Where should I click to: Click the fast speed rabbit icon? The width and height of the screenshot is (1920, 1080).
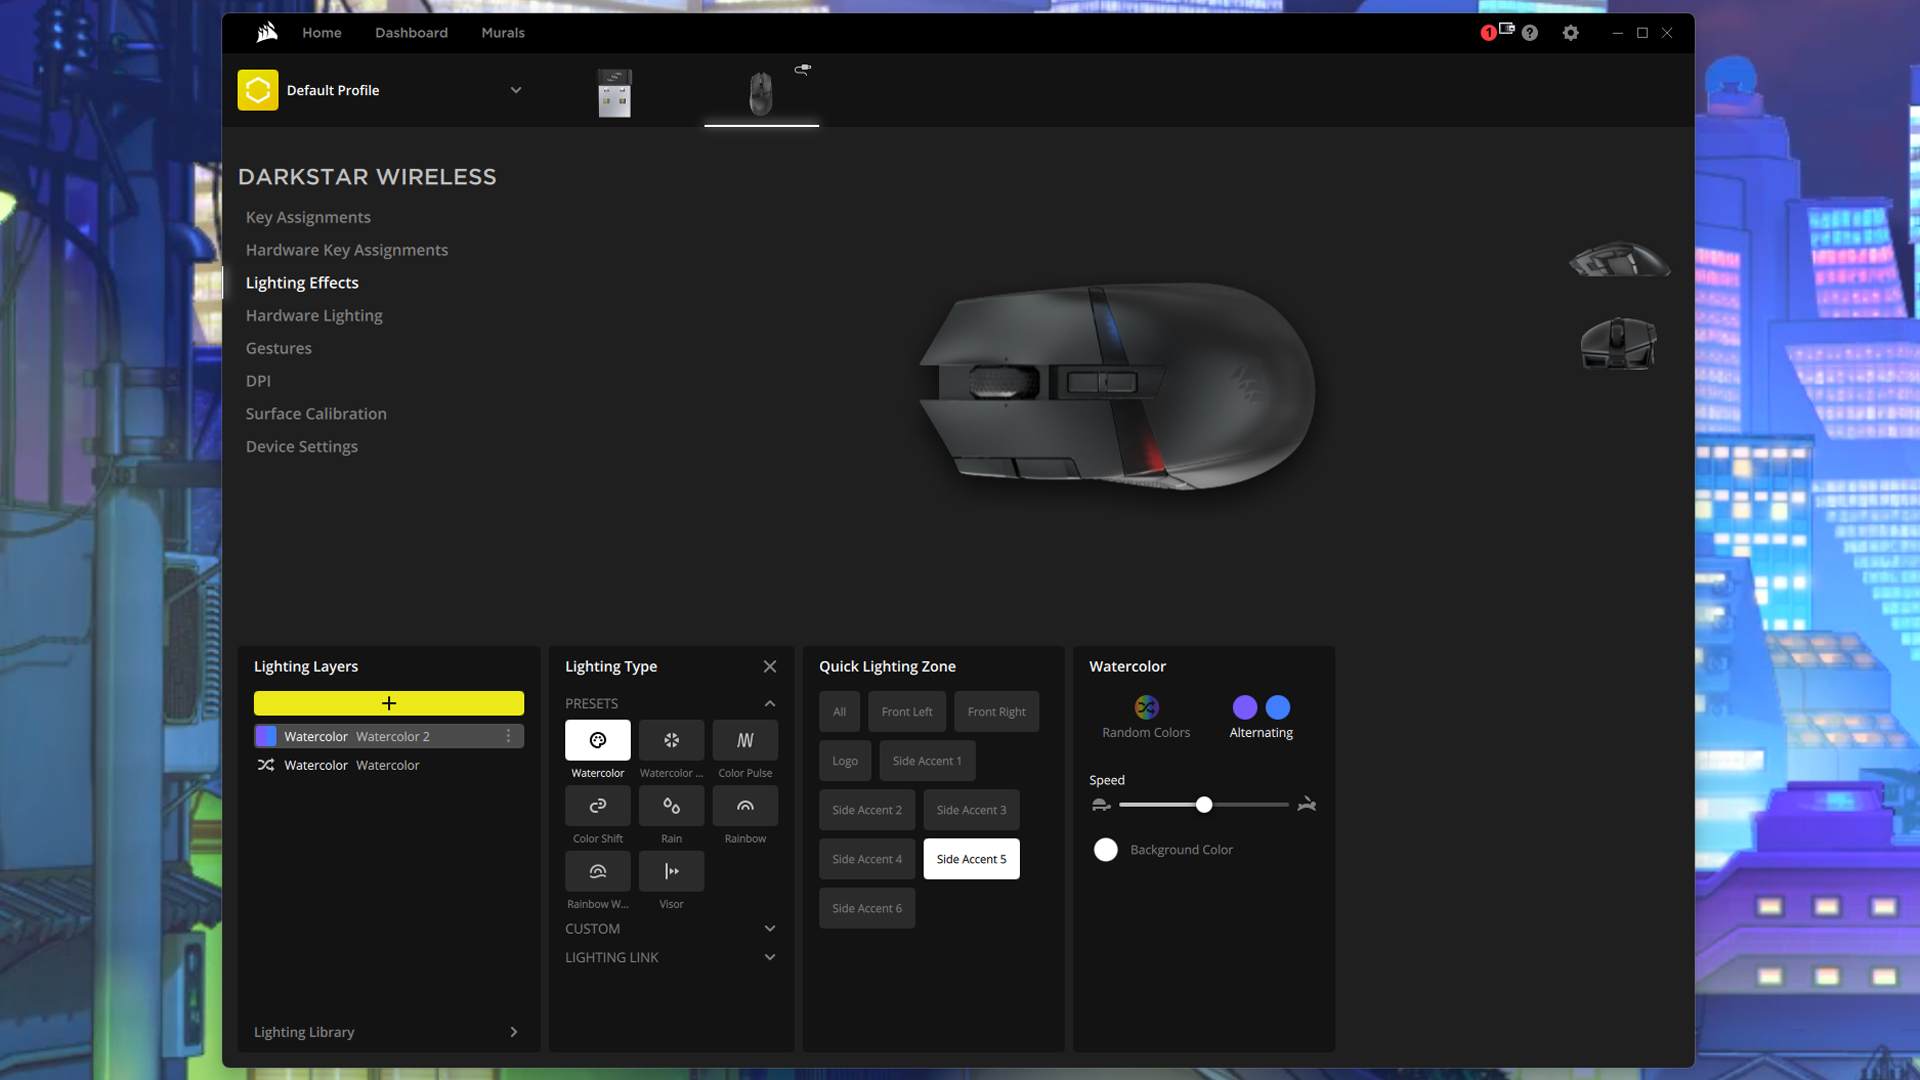pyautogui.click(x=1306, y=804)
